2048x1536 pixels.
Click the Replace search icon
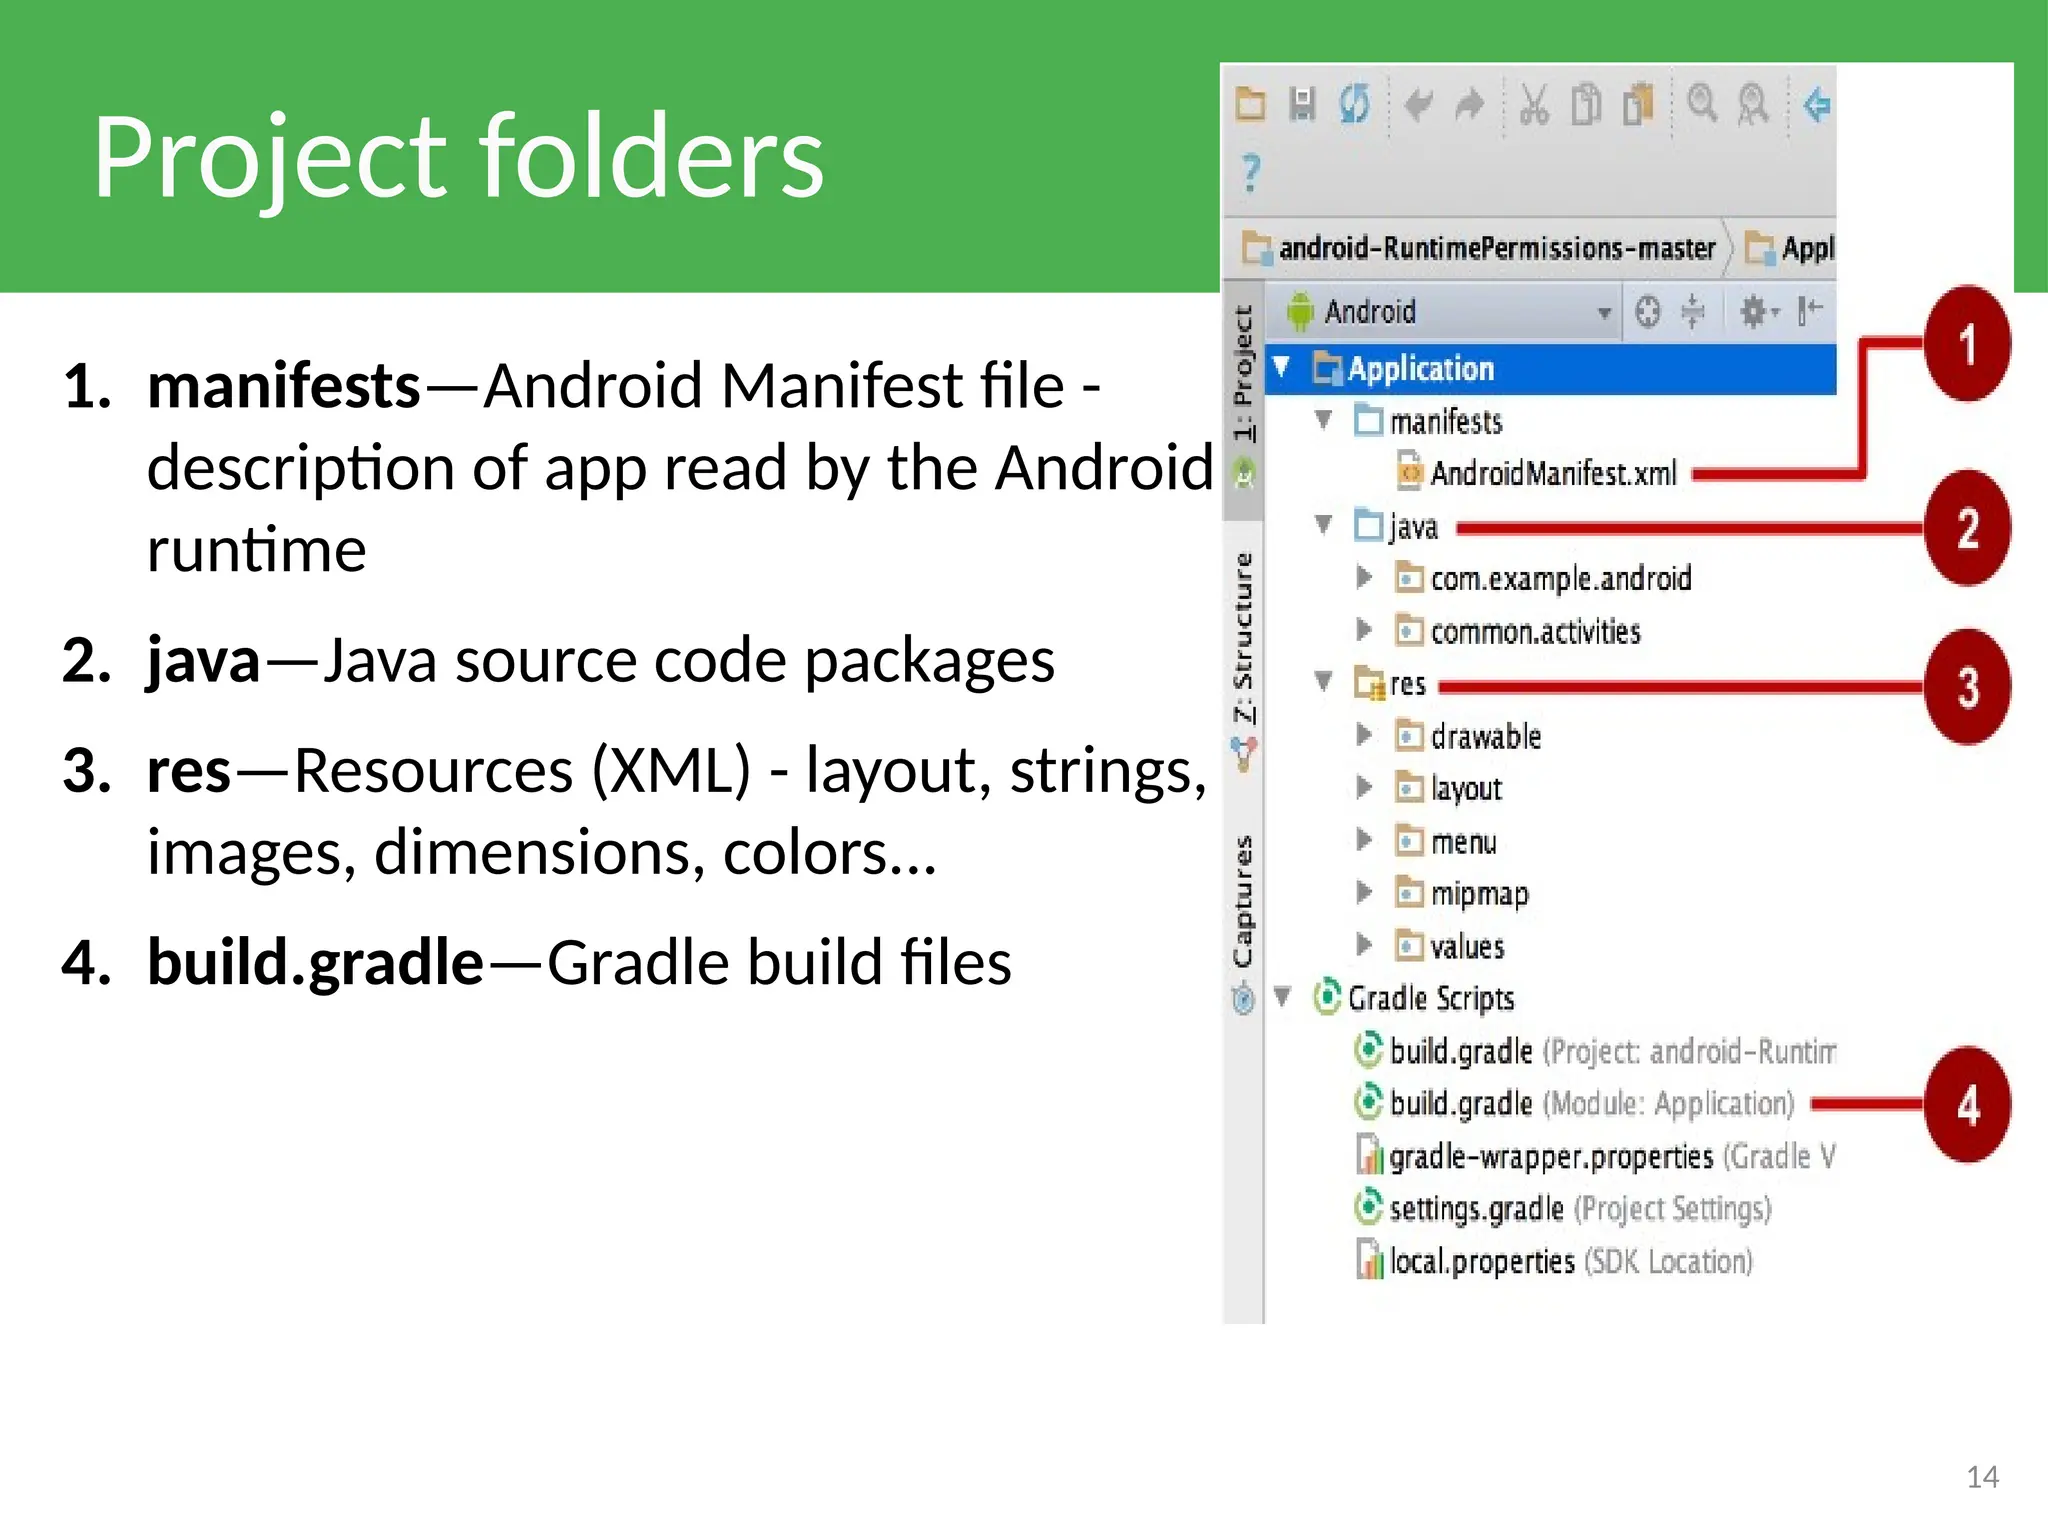tap(1753, 104)
